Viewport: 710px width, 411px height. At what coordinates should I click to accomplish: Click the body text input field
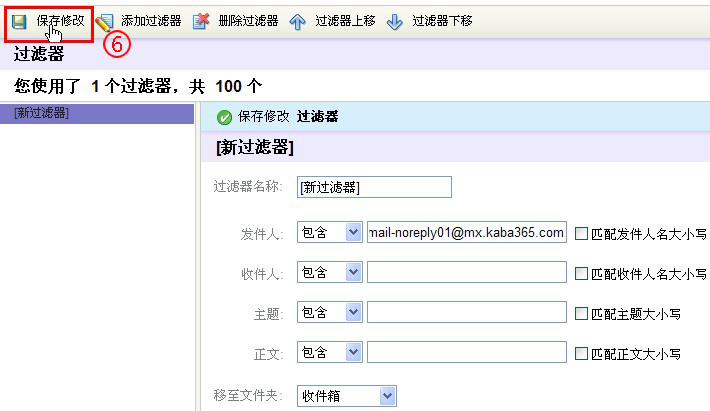[467, 353]
